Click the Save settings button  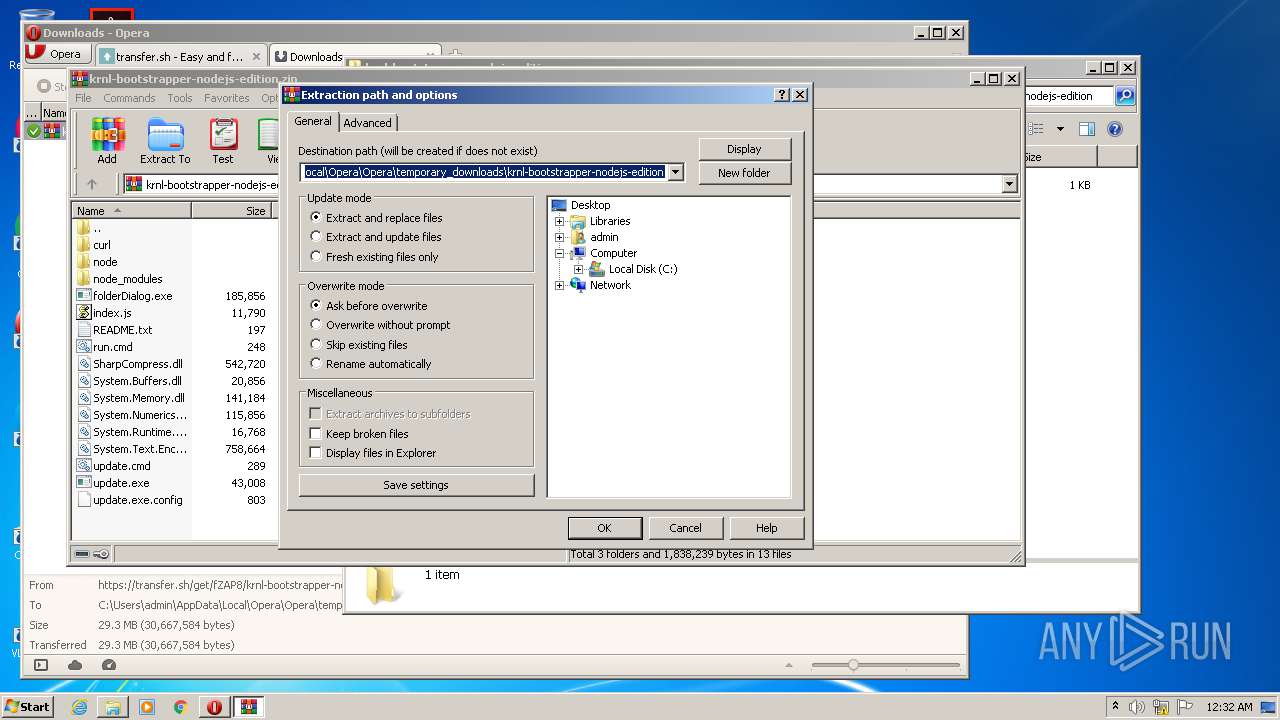click(416, 485)
